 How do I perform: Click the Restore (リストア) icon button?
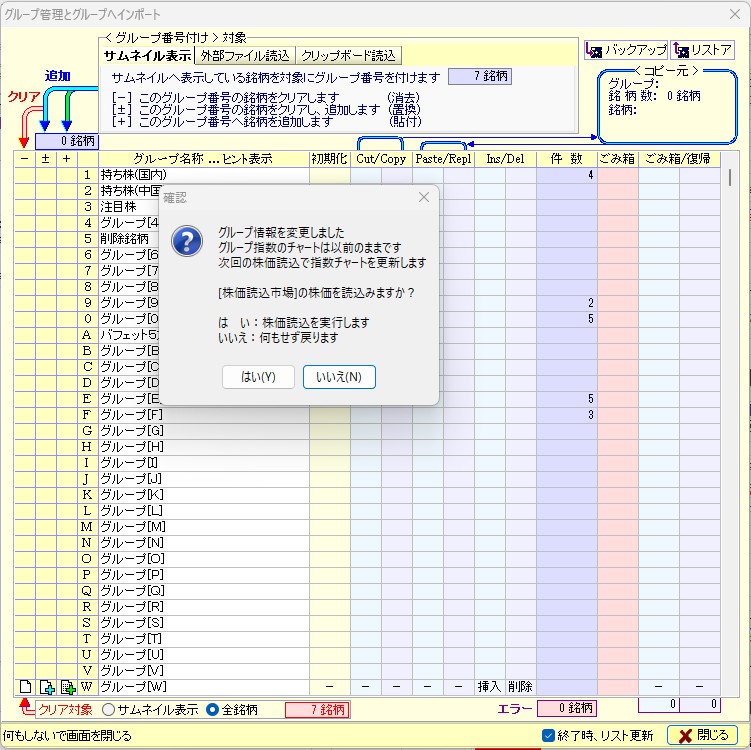pos(702,50)
